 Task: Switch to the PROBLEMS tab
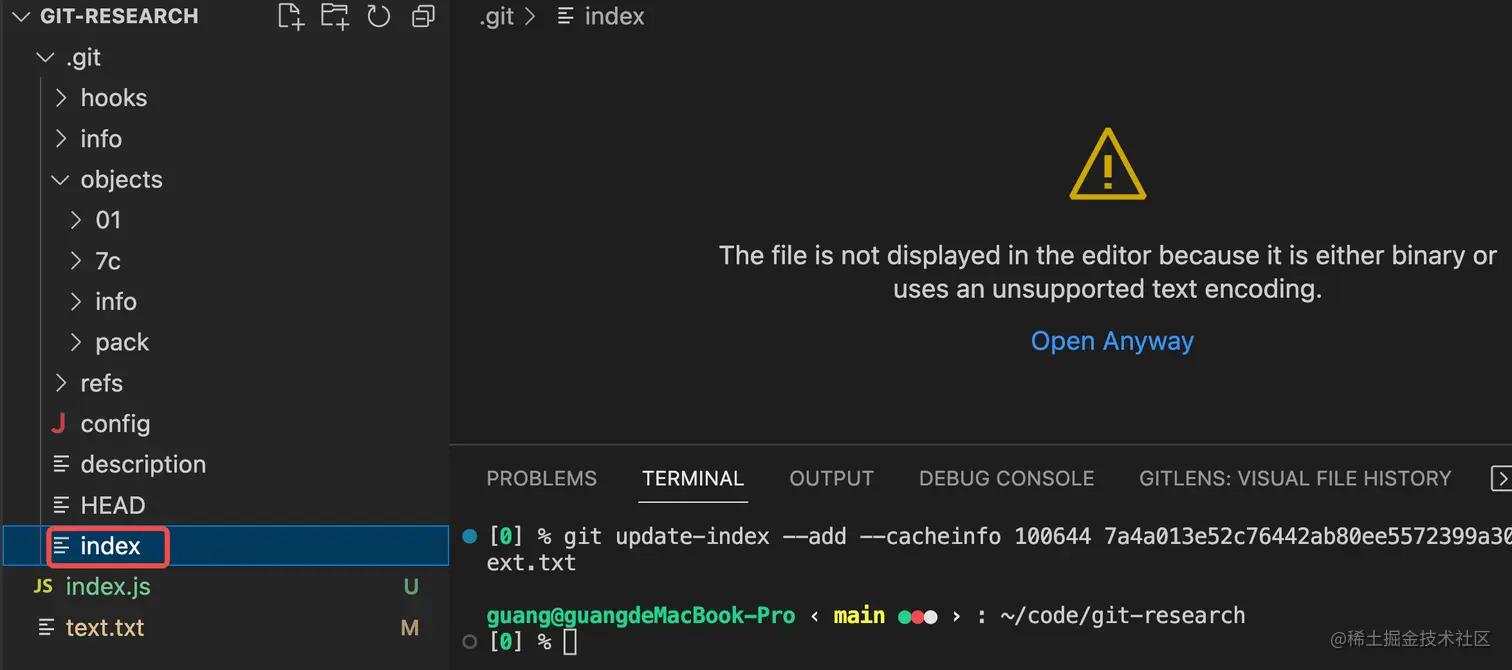tap(541, 478)
